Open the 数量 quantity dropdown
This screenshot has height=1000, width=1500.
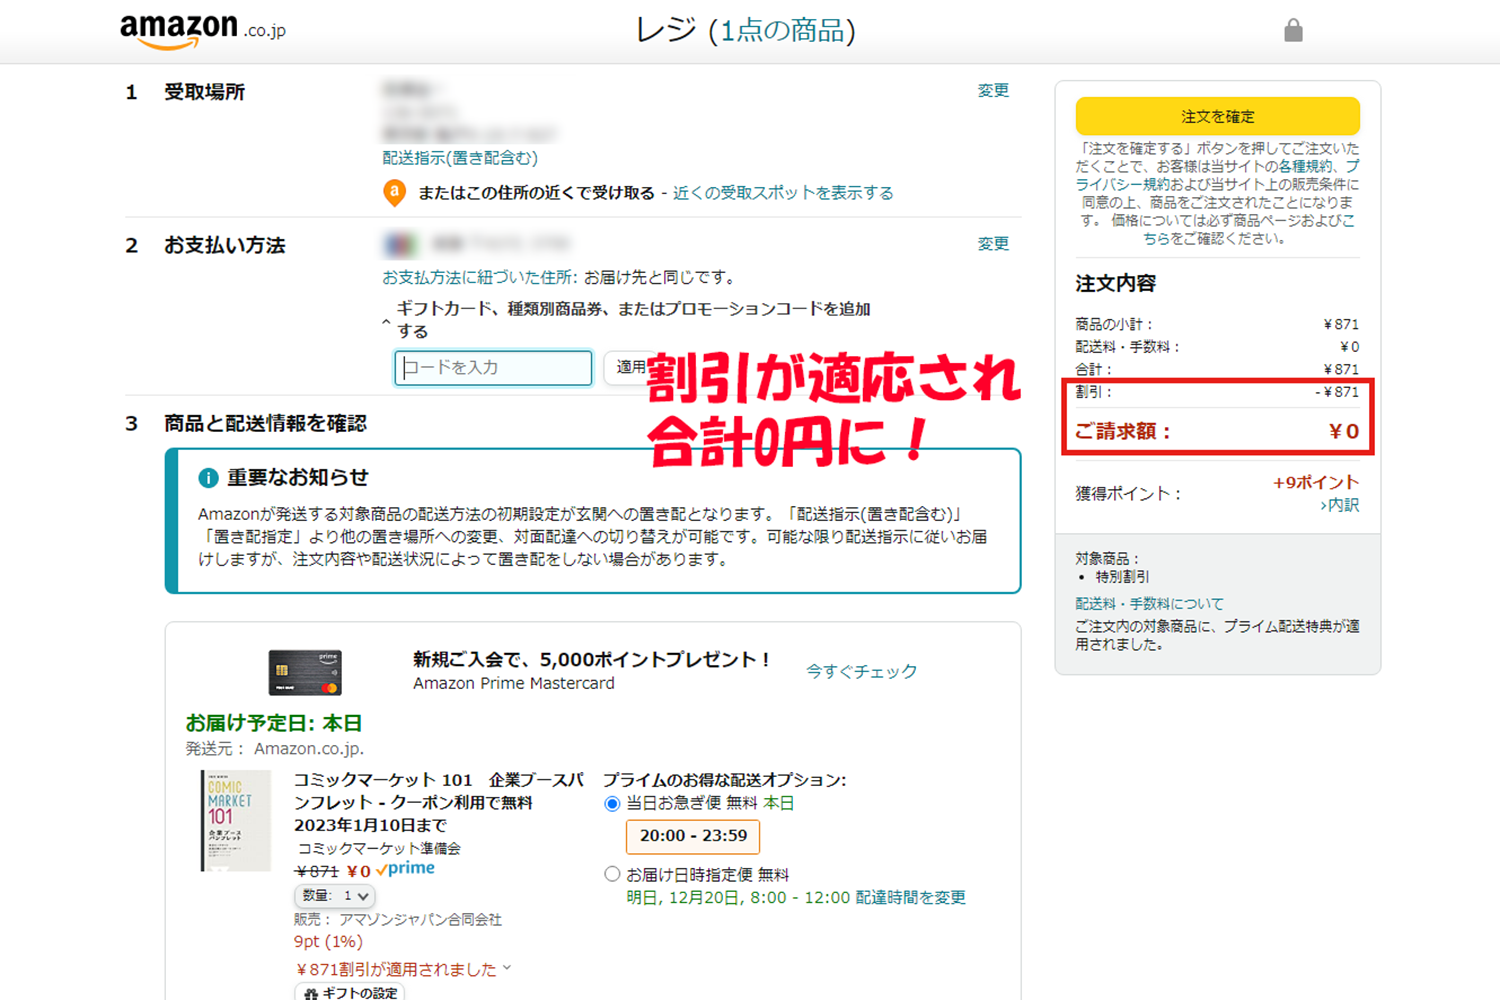coord(335,896)
